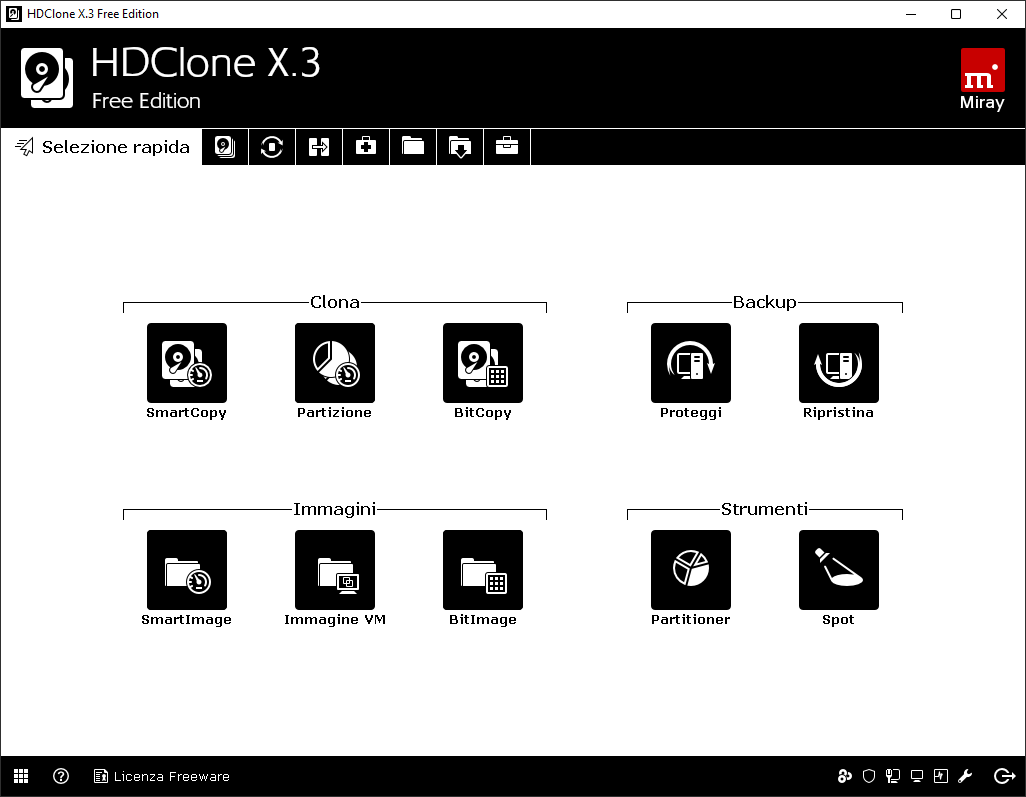The image size is (1026, 797).
Task: Open settings via the wrench icon
Action: point(964,776)
